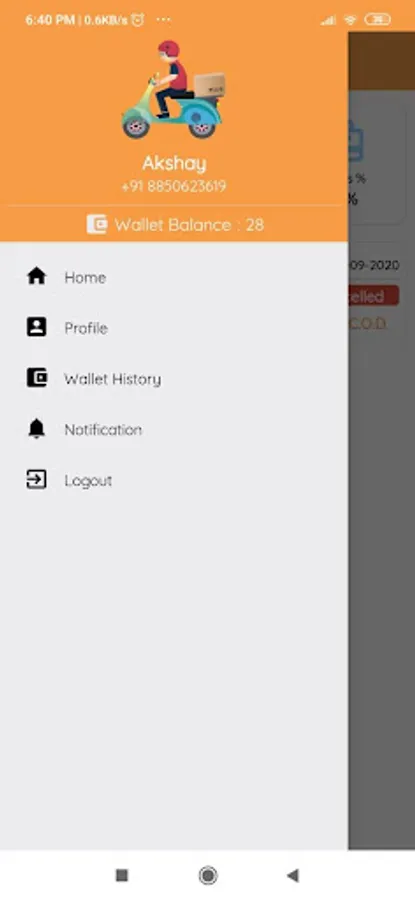Viewport: 415px width, 900px height.
Task: Select the Notification menu label
Action: click(103, 429)
